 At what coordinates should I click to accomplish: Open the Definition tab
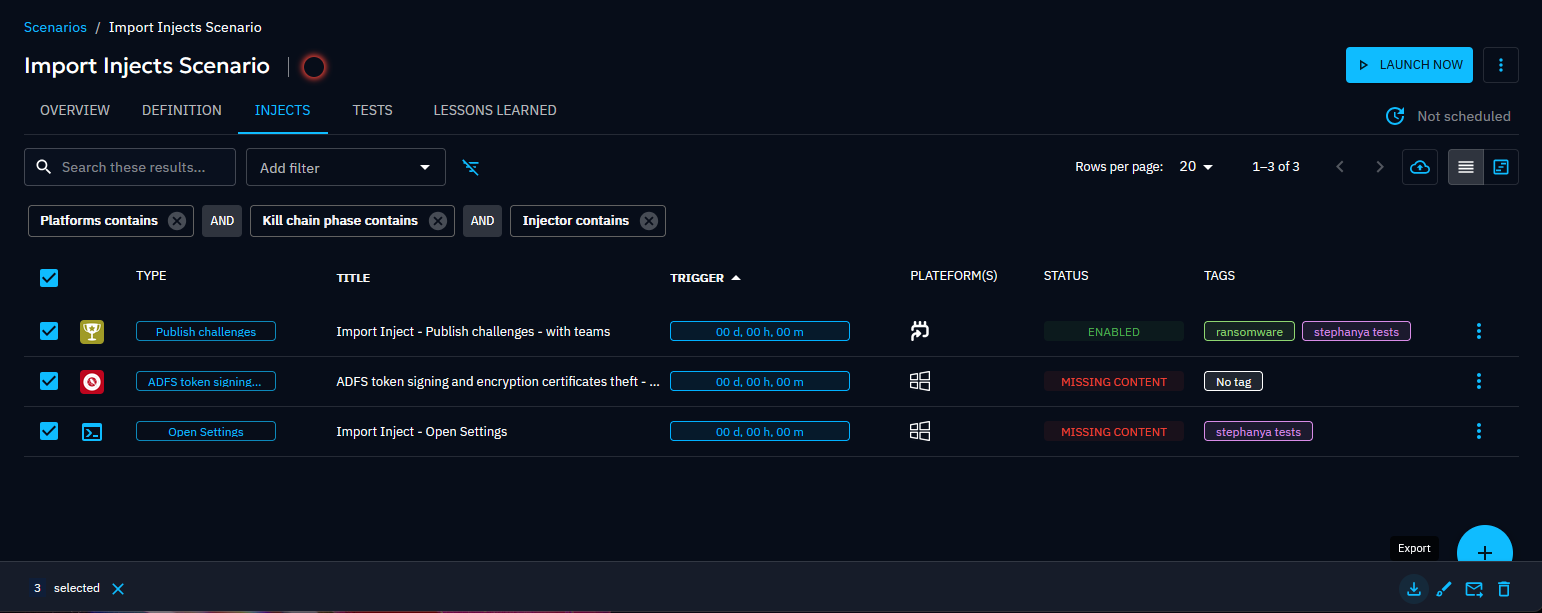[x=182, y=110]
